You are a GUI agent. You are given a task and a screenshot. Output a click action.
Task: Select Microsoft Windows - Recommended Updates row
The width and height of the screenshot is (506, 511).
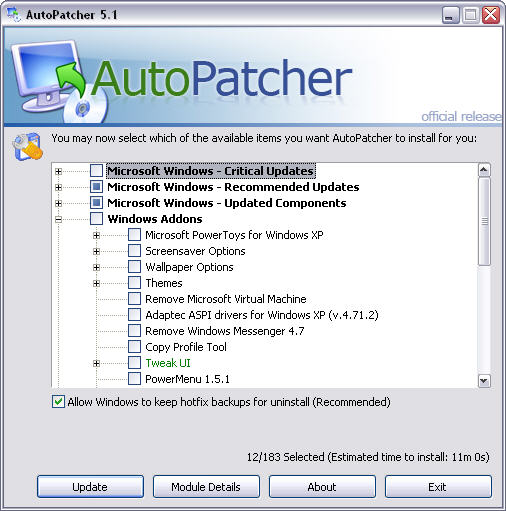tap(233, 187)
